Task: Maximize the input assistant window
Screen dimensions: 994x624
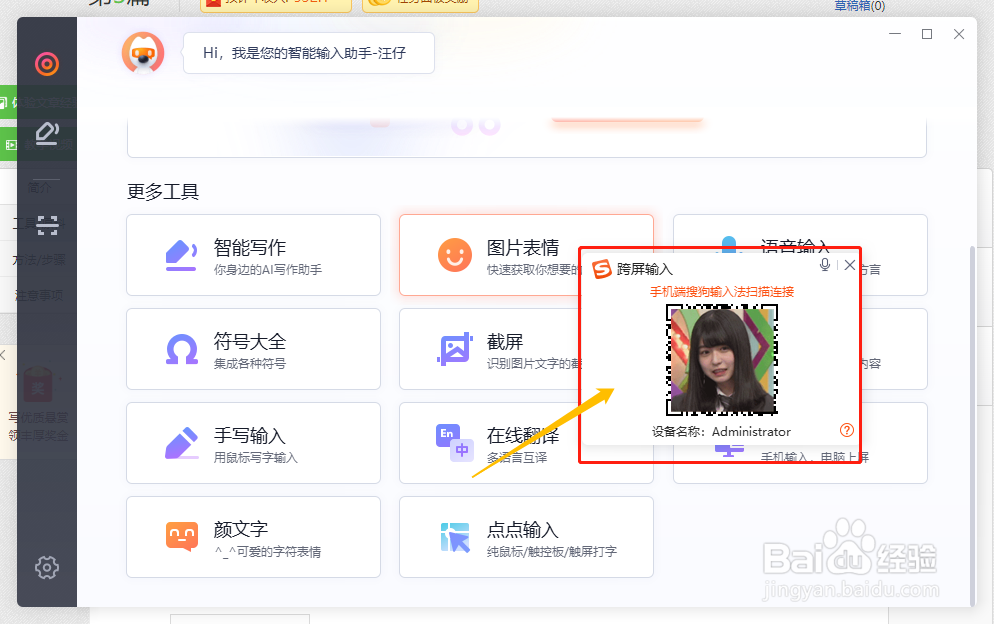Action: click(x=927, y=34)
